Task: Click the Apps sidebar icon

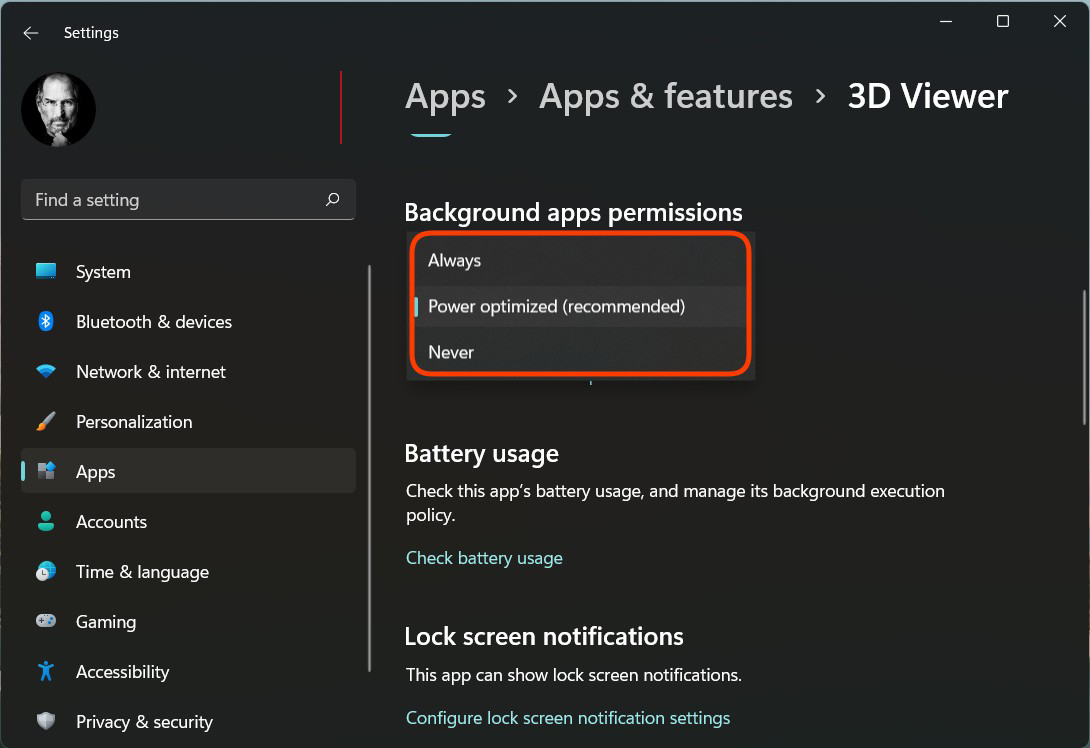Action: point(46,471)
